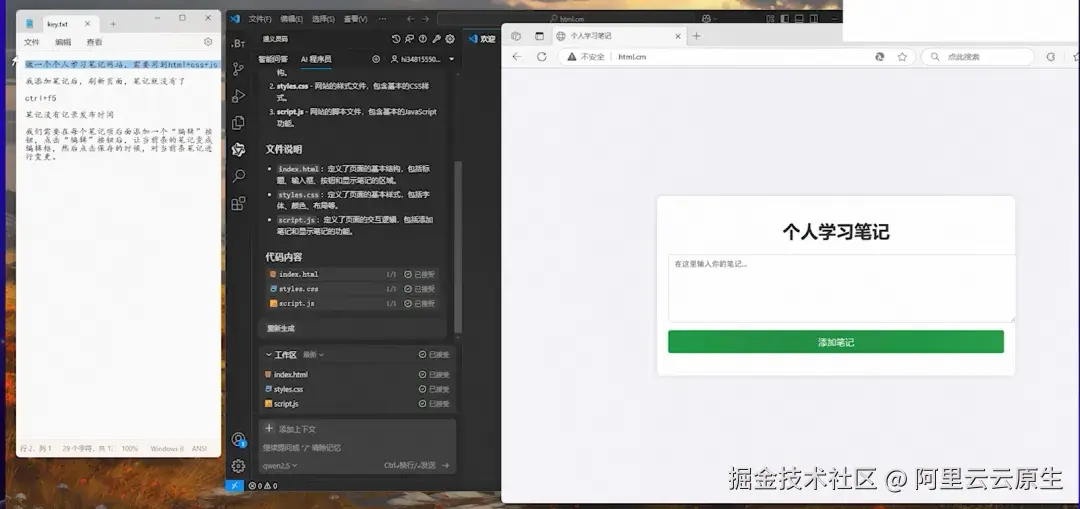Open Explorer files icon in activity bar
This screenshot has height=509, width=1080.
(x=238, y=123)
